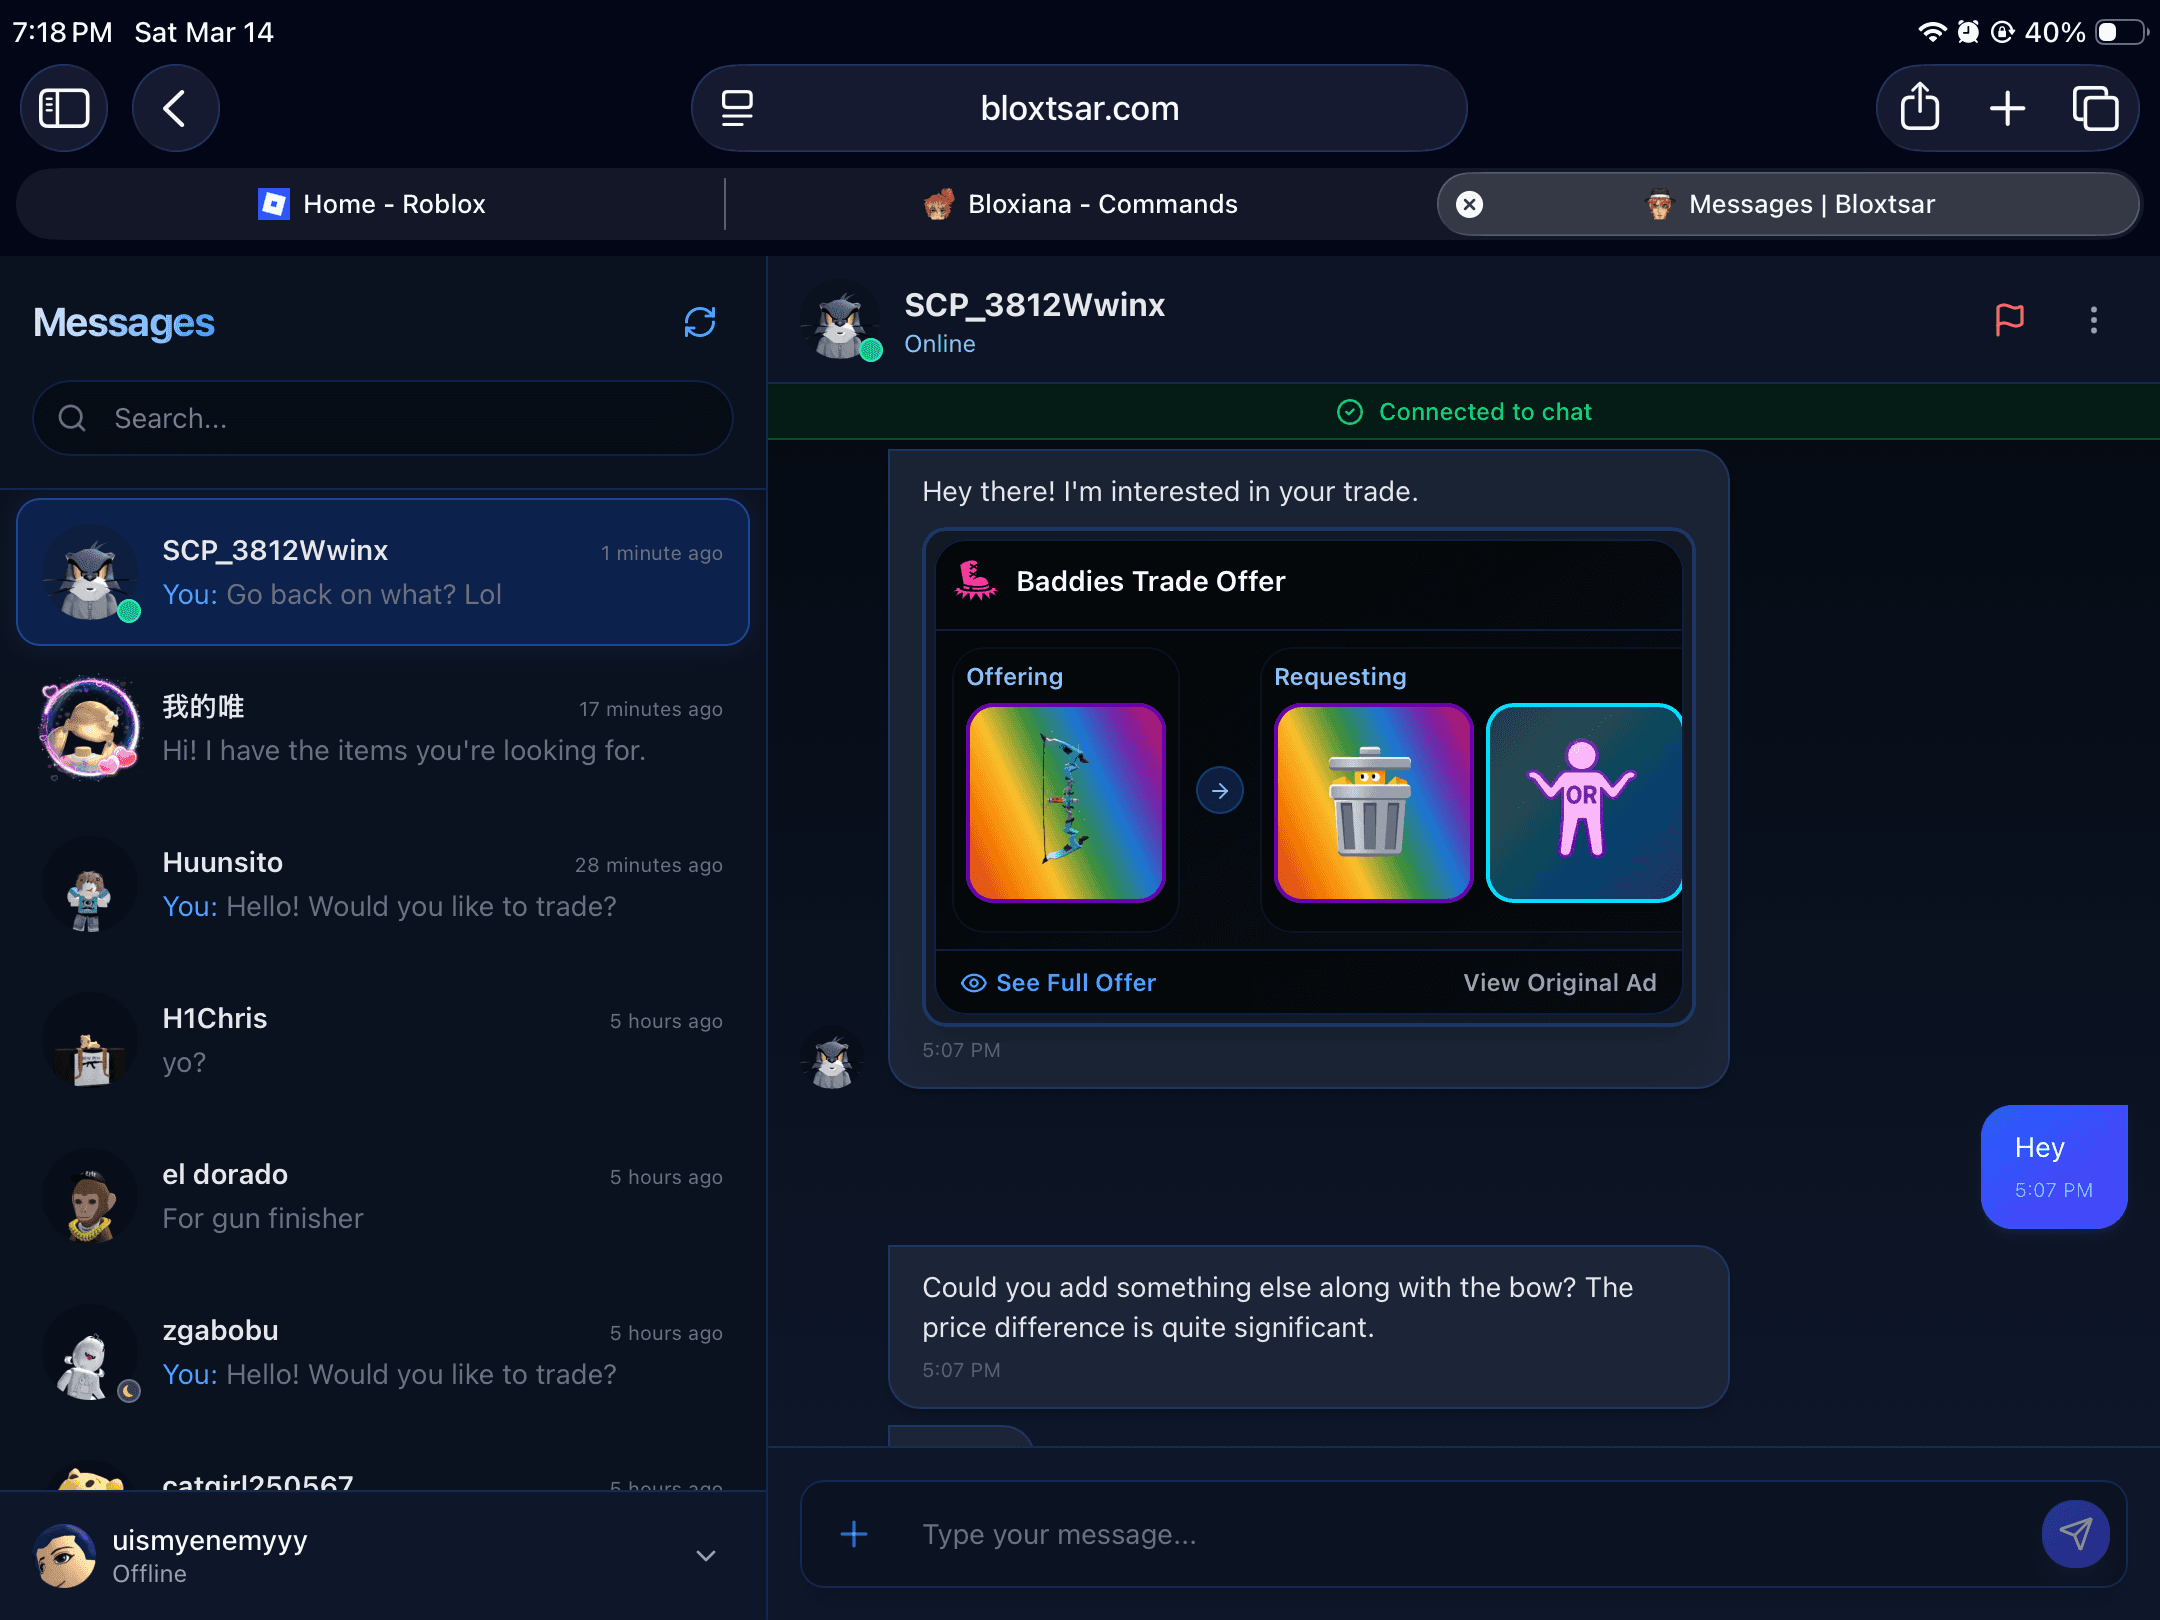2160x1620 pixels.
Task: Refresh the Messages list
Action: pos(700,322)
